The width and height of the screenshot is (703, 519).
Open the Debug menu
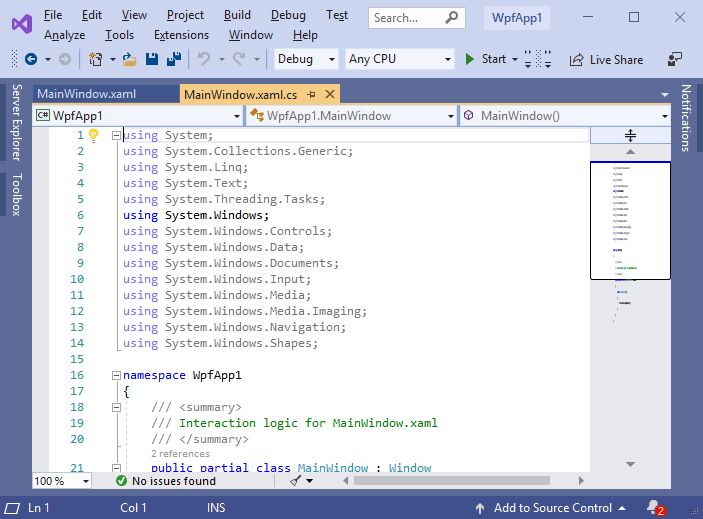pyautogui.click(x=288, y=15)
